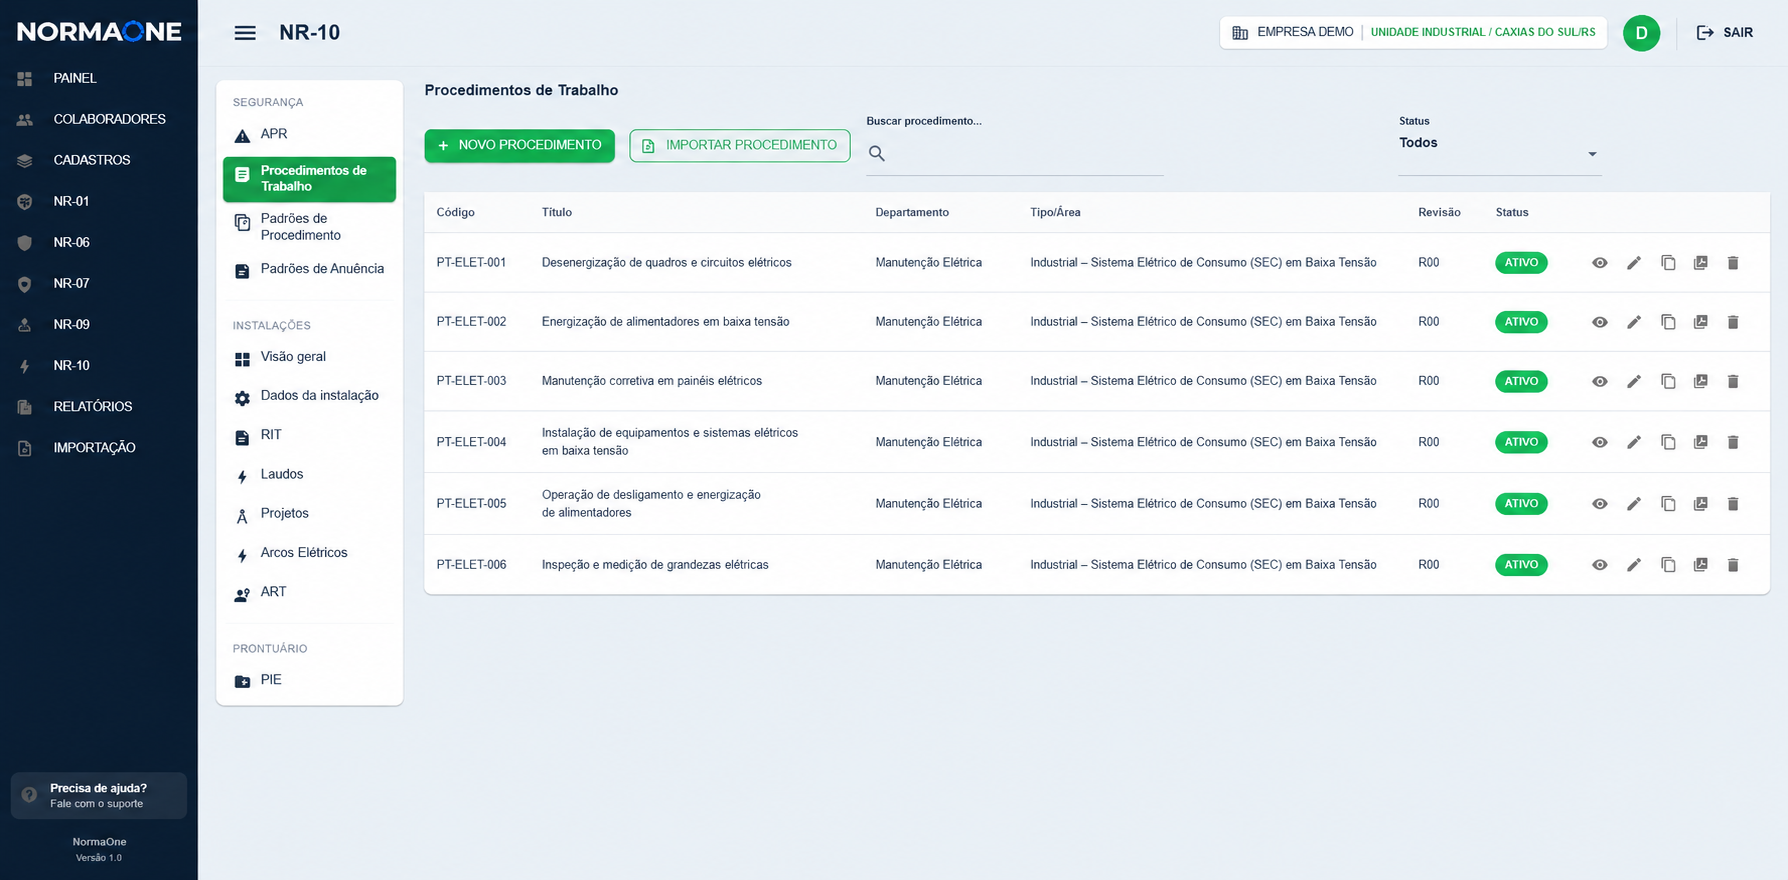Viewport: 1788px width, 880px height.
Task: Open Laudos under Instalações
Action: click(309, 474)
